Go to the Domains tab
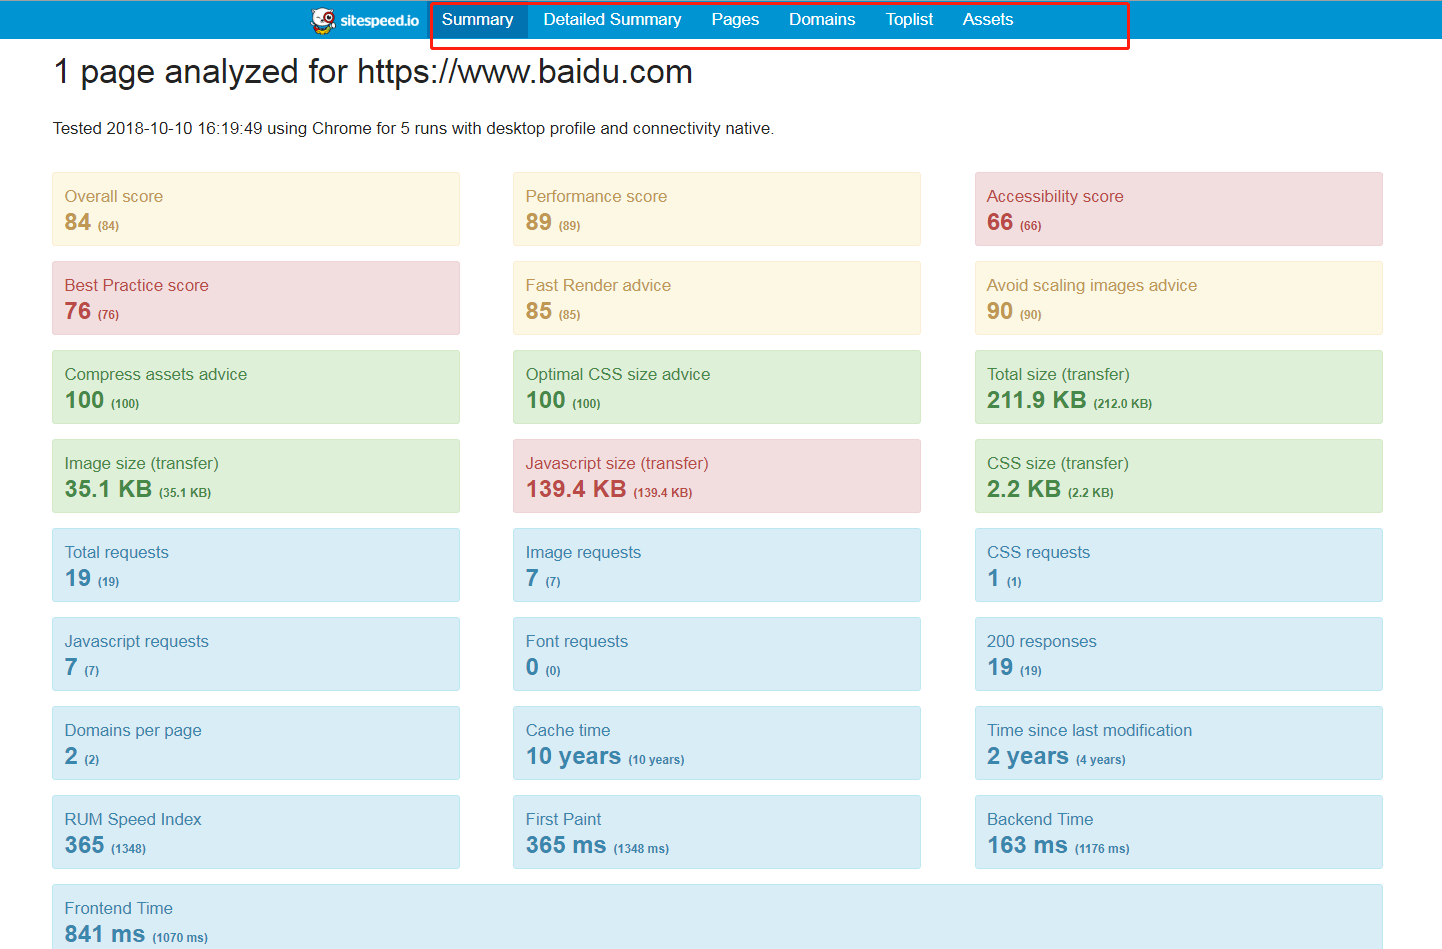The height and width of the screenshot is (949, 1442). (822, 19)
